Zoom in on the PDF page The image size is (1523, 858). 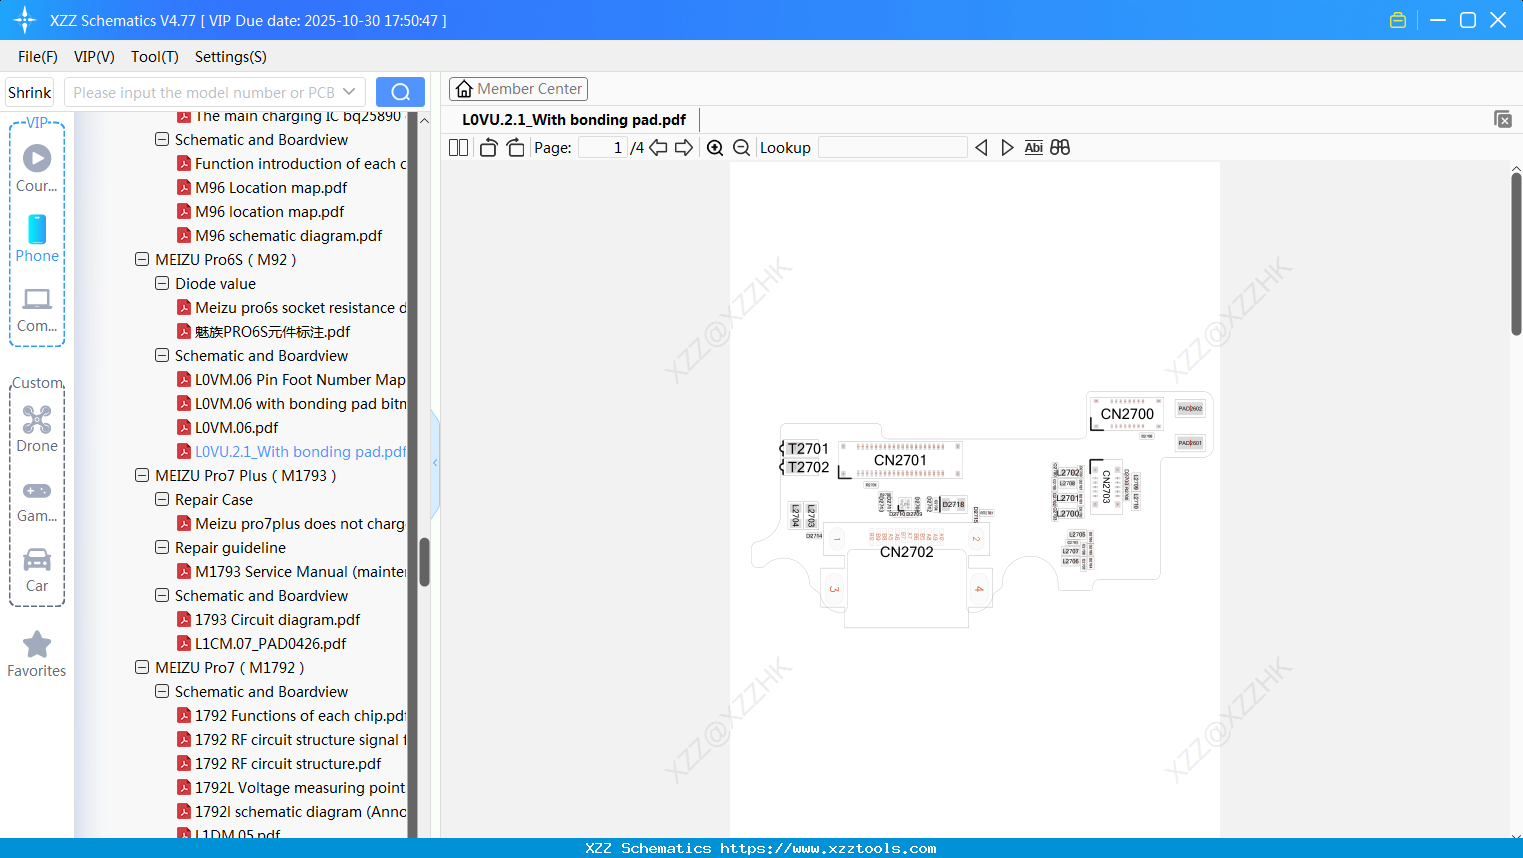(x=715, y=147)
